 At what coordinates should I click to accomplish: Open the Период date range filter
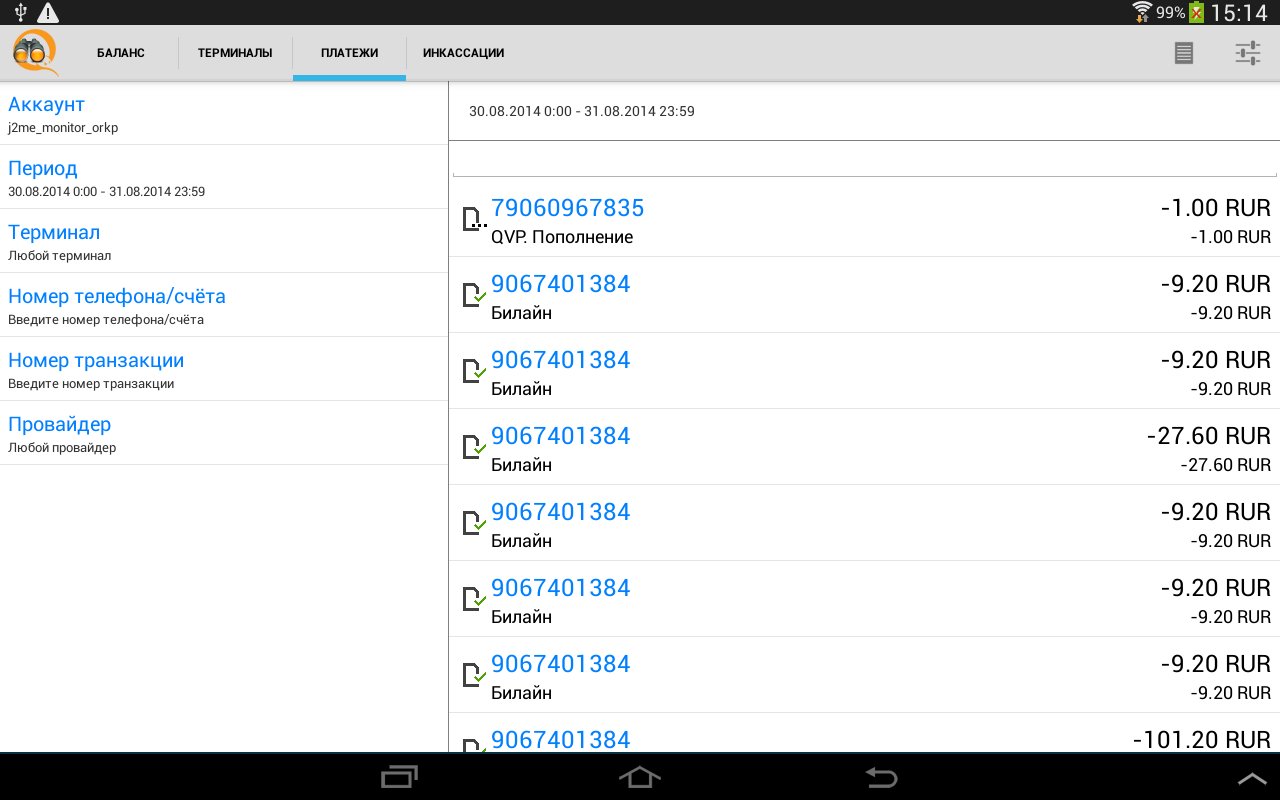[224, 177]
